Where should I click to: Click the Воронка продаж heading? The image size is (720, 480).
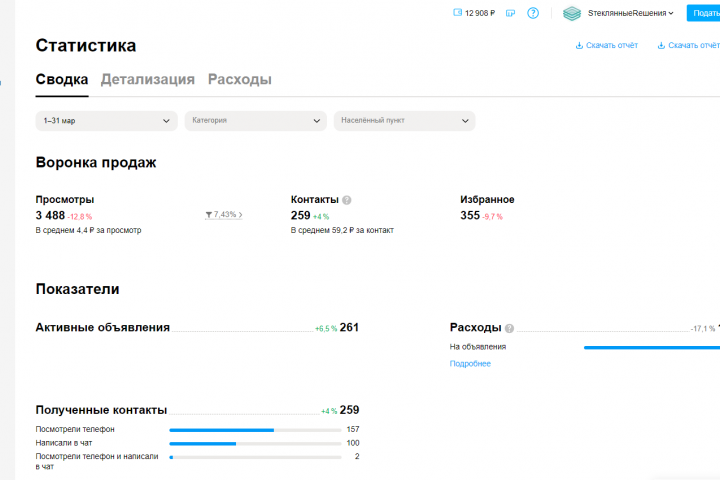pyautogui.click(x=96, y=163)
